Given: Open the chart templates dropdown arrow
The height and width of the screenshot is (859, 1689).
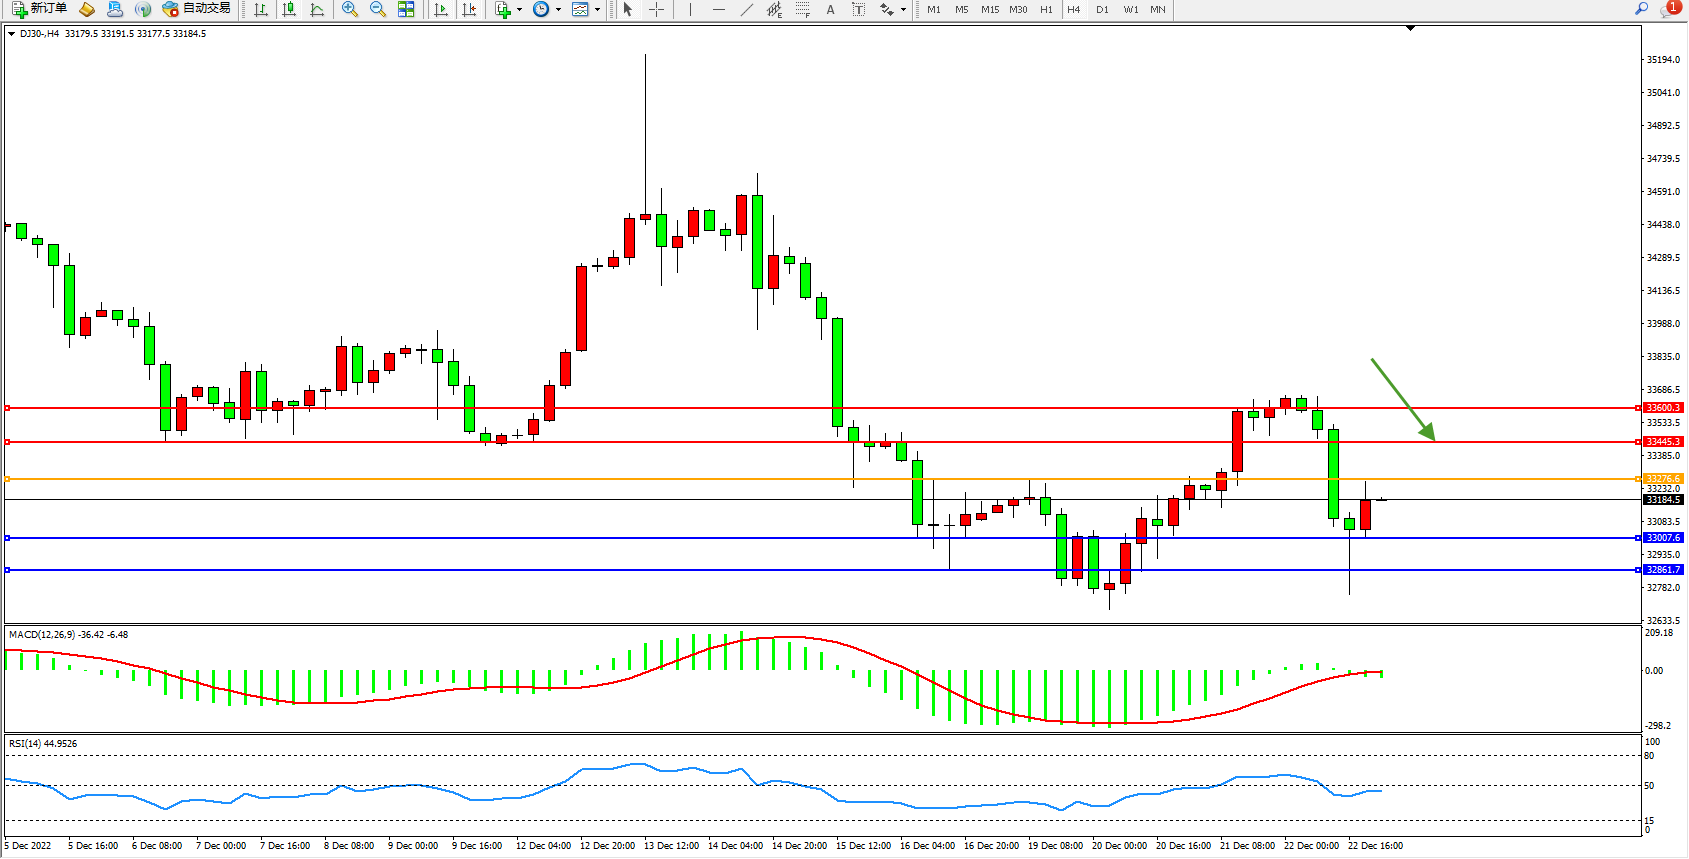Looking at the screenshot, I should (597, 9).
